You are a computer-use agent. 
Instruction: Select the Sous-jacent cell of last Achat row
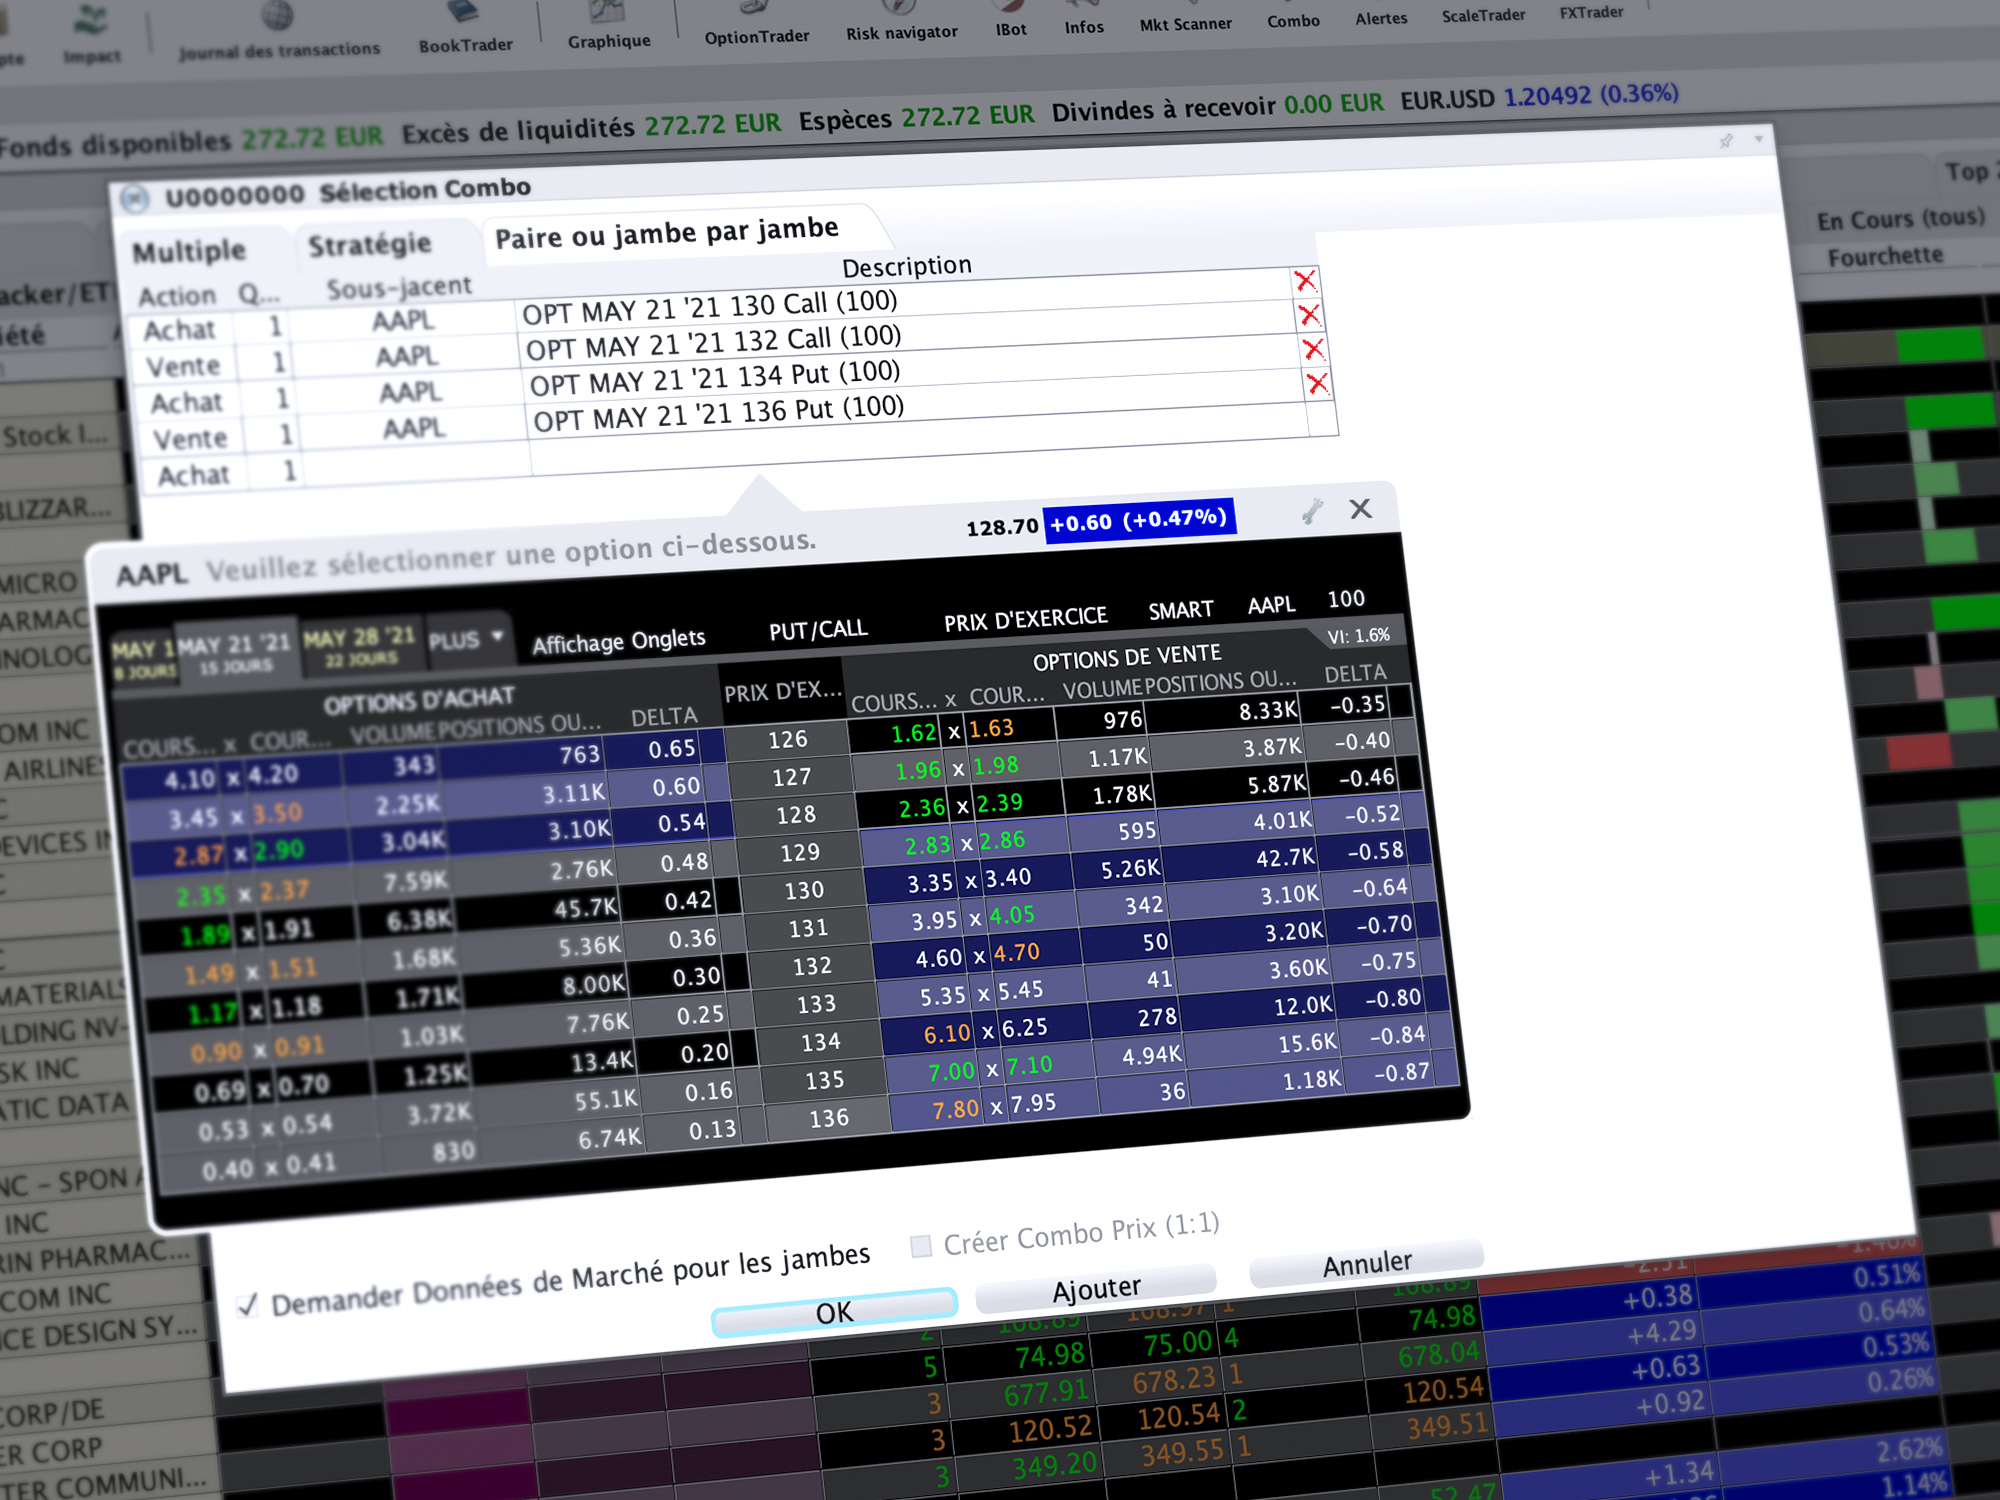[417, 466]
